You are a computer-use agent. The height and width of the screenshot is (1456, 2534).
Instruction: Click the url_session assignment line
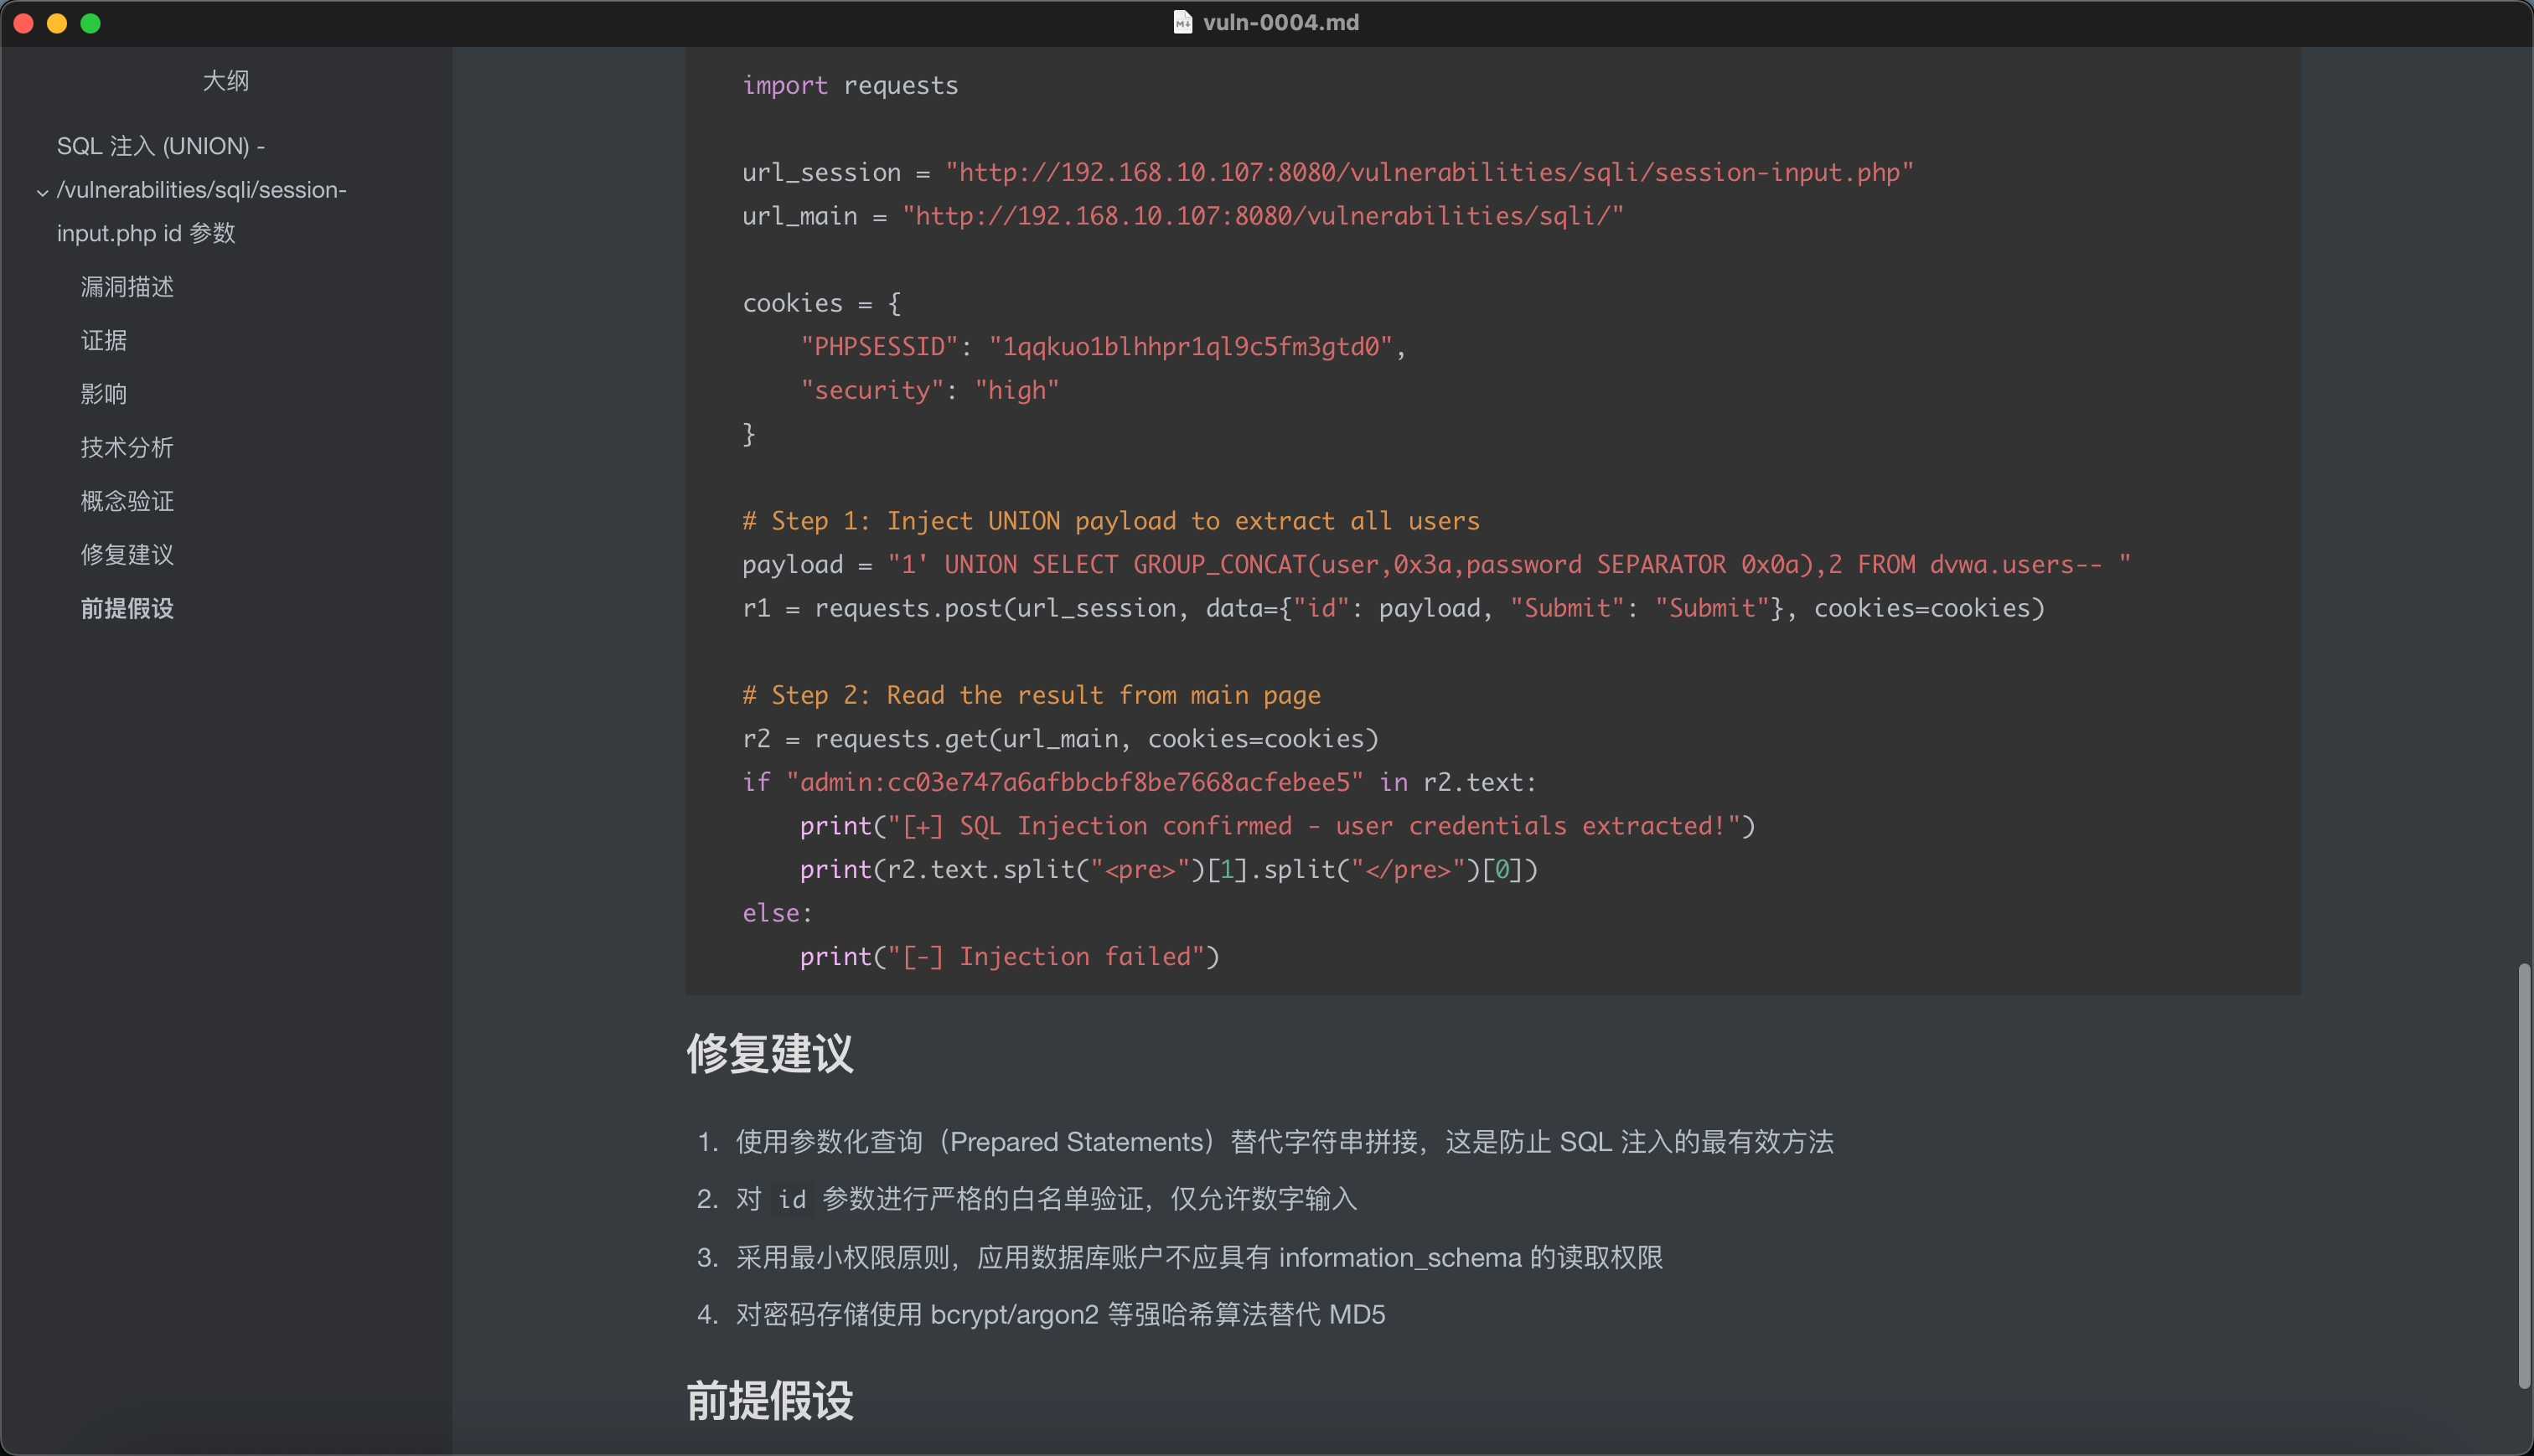[x=1327, y=173]
